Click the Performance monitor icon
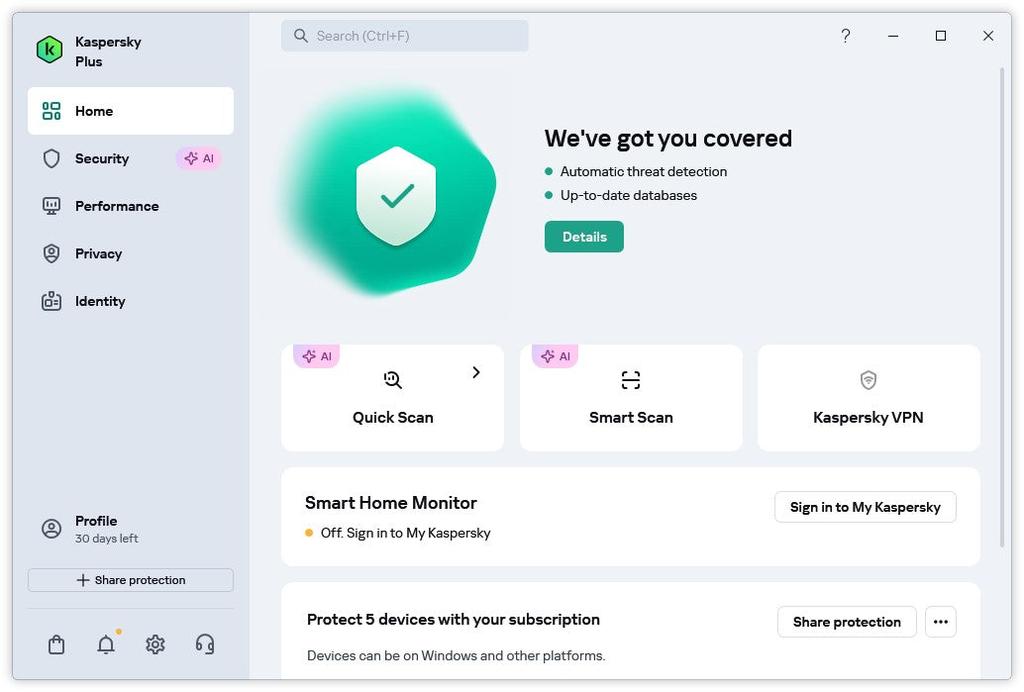Image resolution: width=1024 pixels, height=692 pixels. (x=51, y=206)
